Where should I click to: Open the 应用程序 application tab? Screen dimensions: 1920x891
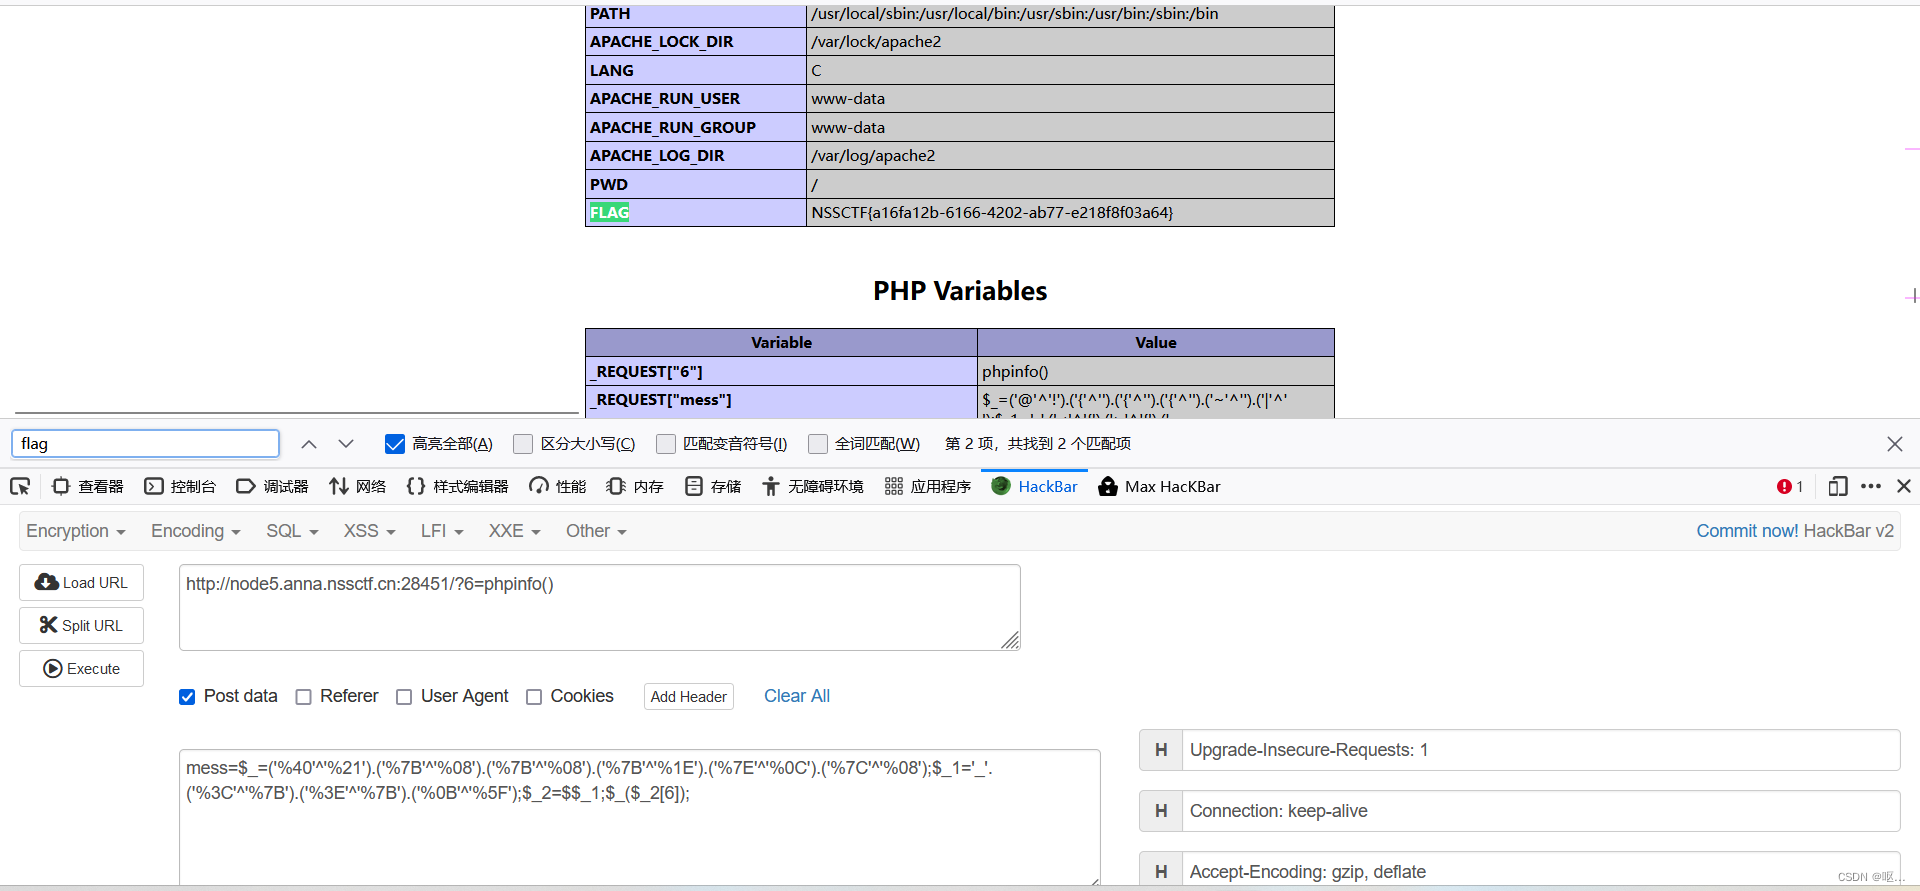coord(928,486)
